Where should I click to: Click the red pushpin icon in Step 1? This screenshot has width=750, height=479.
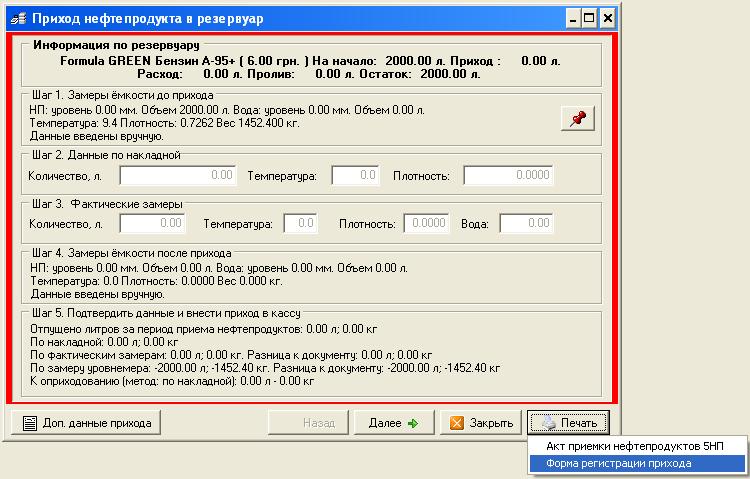pyautogui.click(x=578, y=118)
